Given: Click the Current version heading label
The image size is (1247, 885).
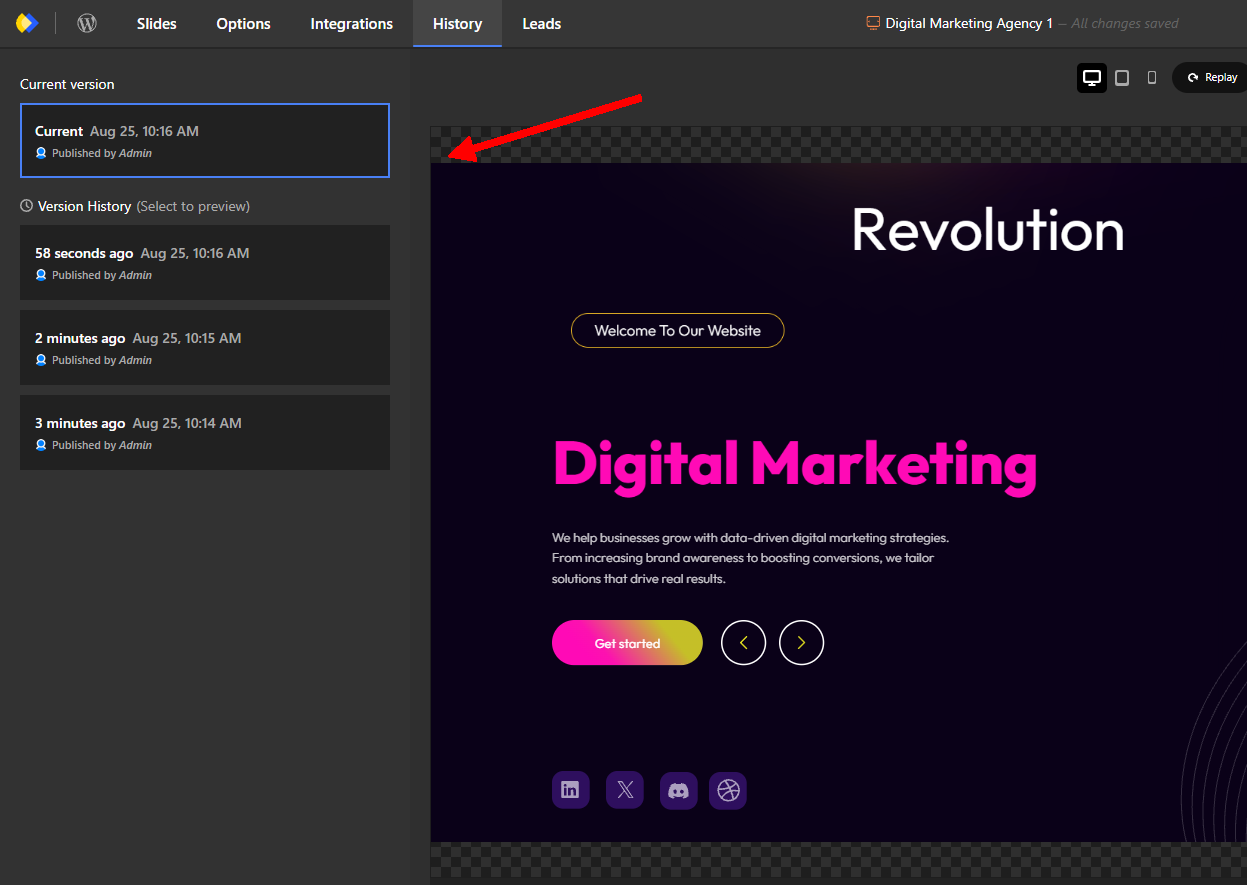Looking at the screenshot, I should (67, 84).
